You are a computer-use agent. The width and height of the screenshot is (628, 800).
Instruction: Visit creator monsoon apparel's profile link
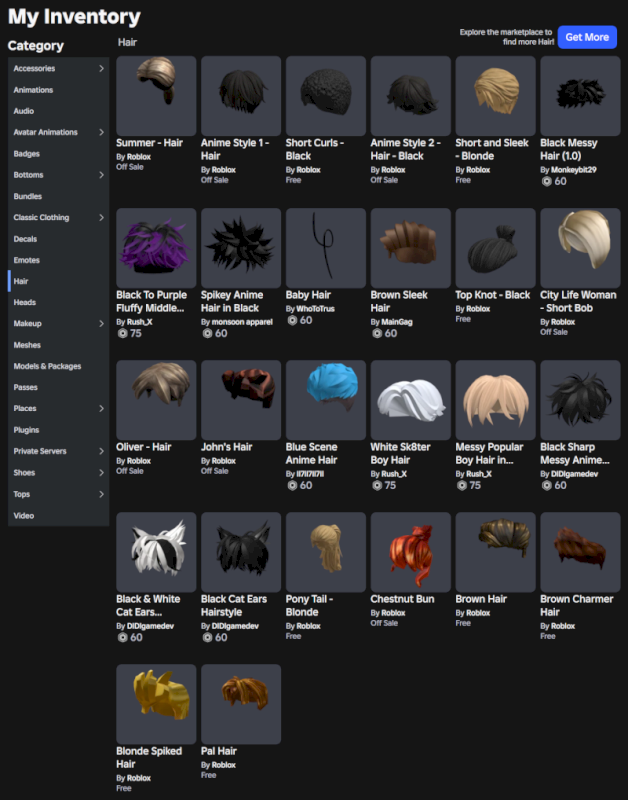click(242, 322)
